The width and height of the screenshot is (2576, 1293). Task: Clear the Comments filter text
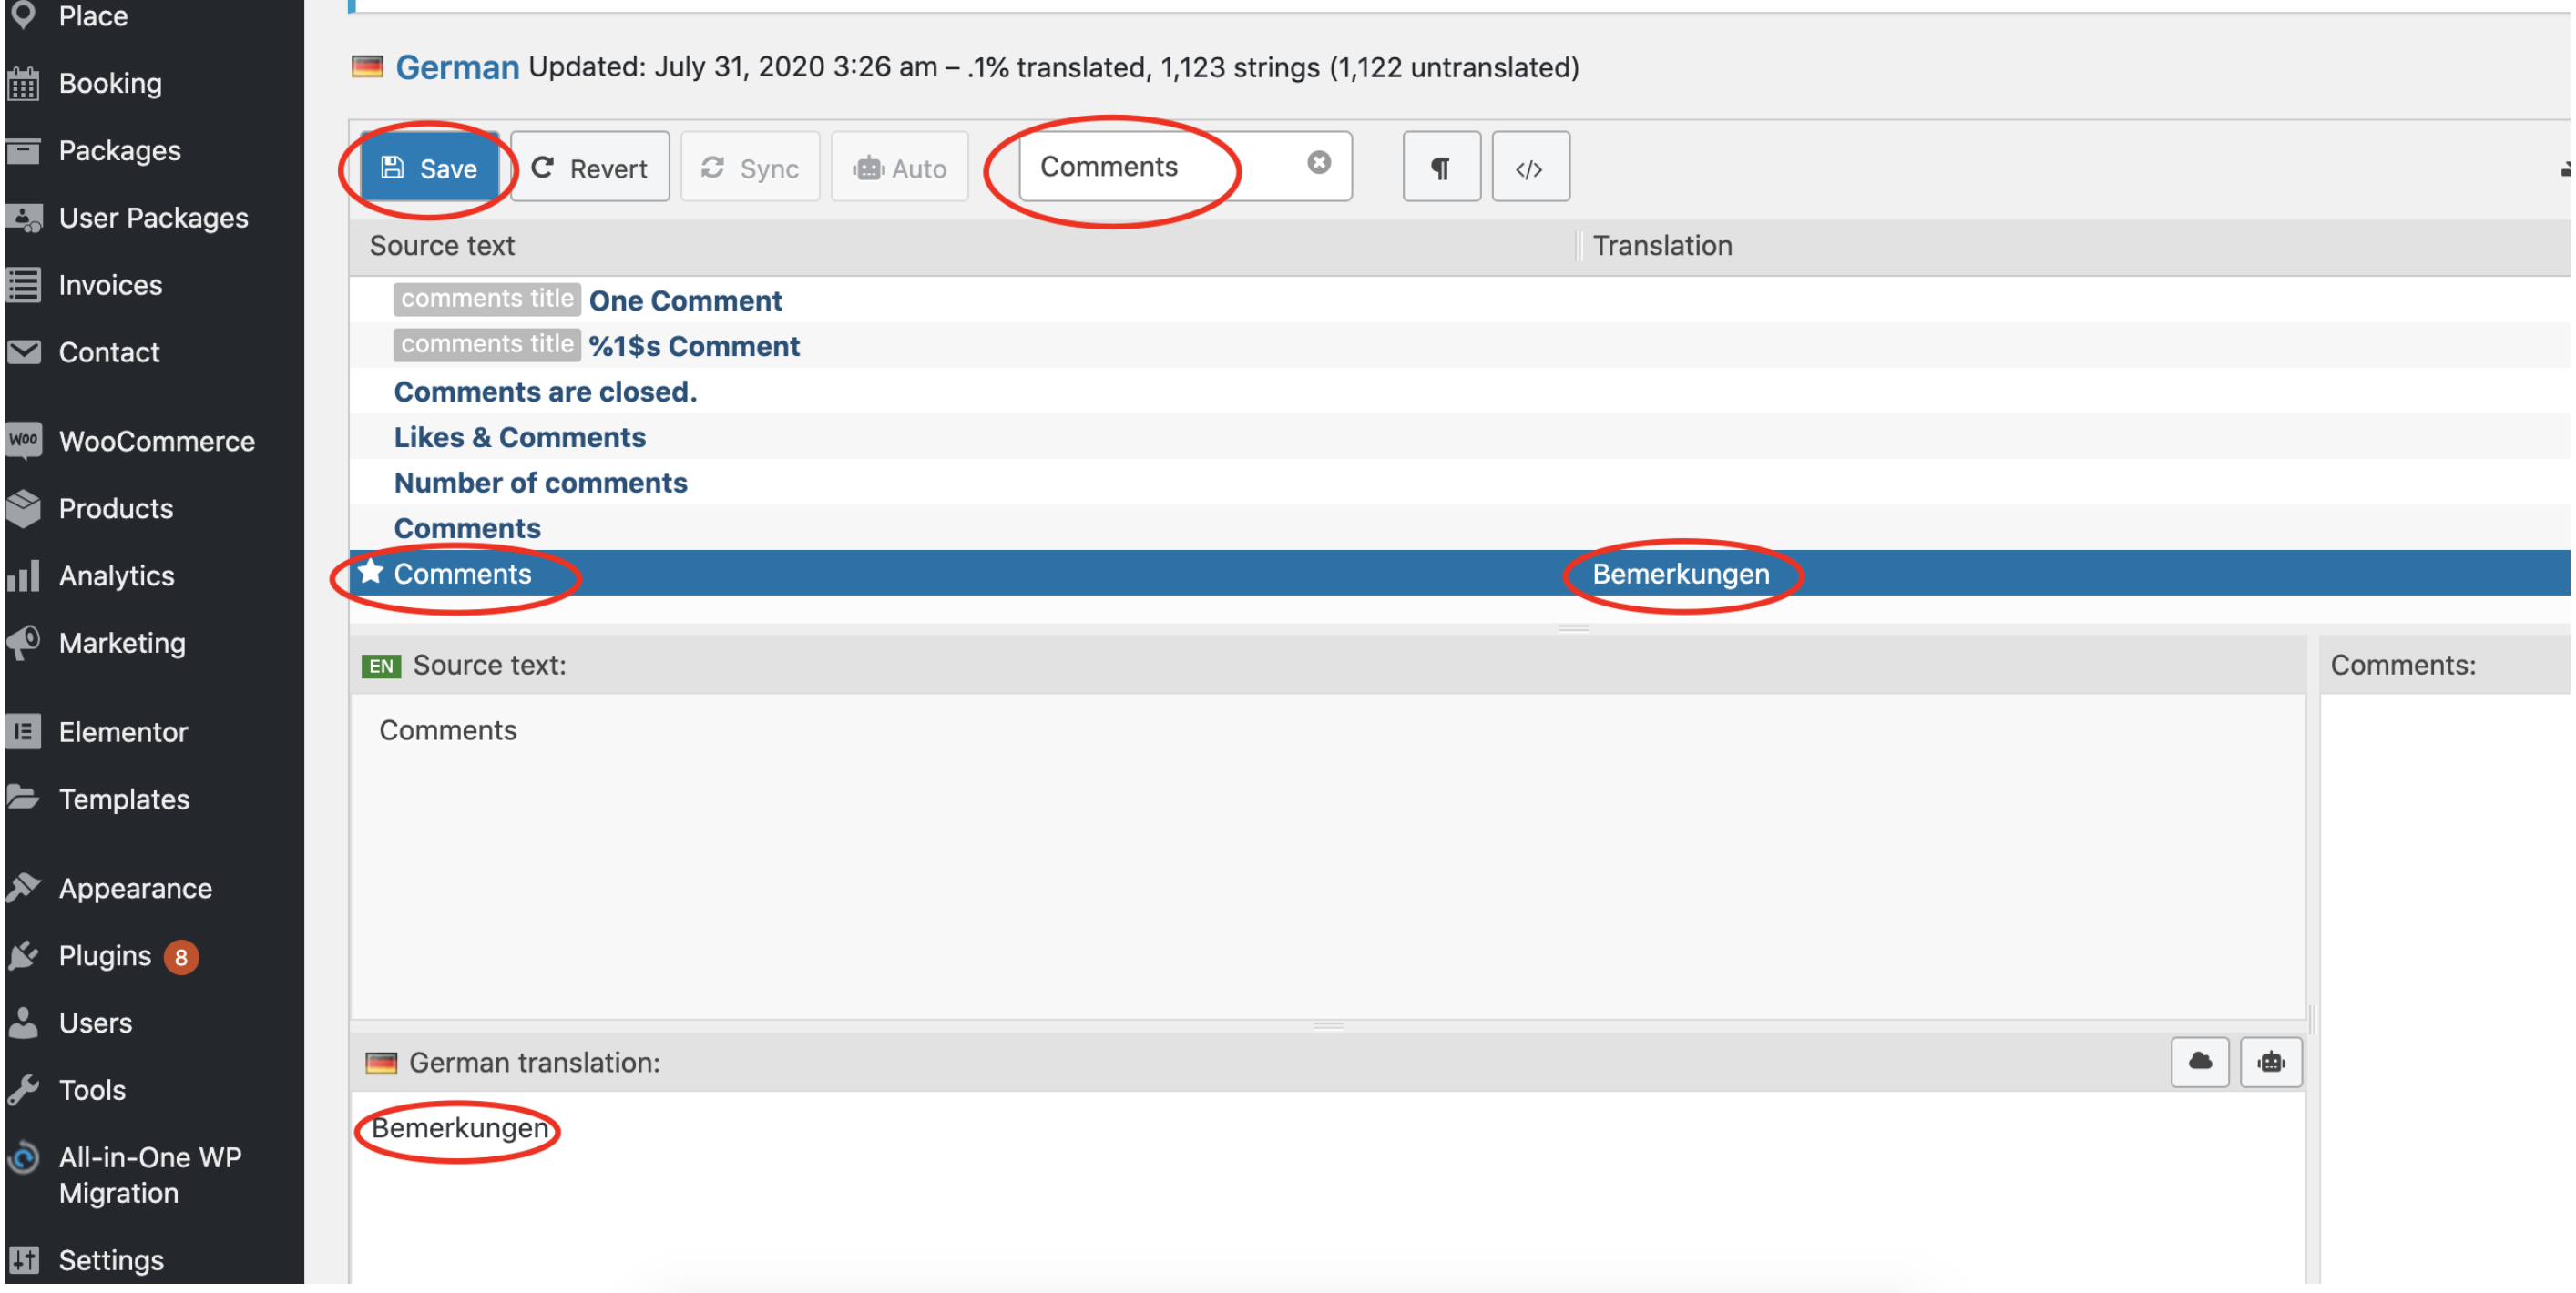point(1319,163)
